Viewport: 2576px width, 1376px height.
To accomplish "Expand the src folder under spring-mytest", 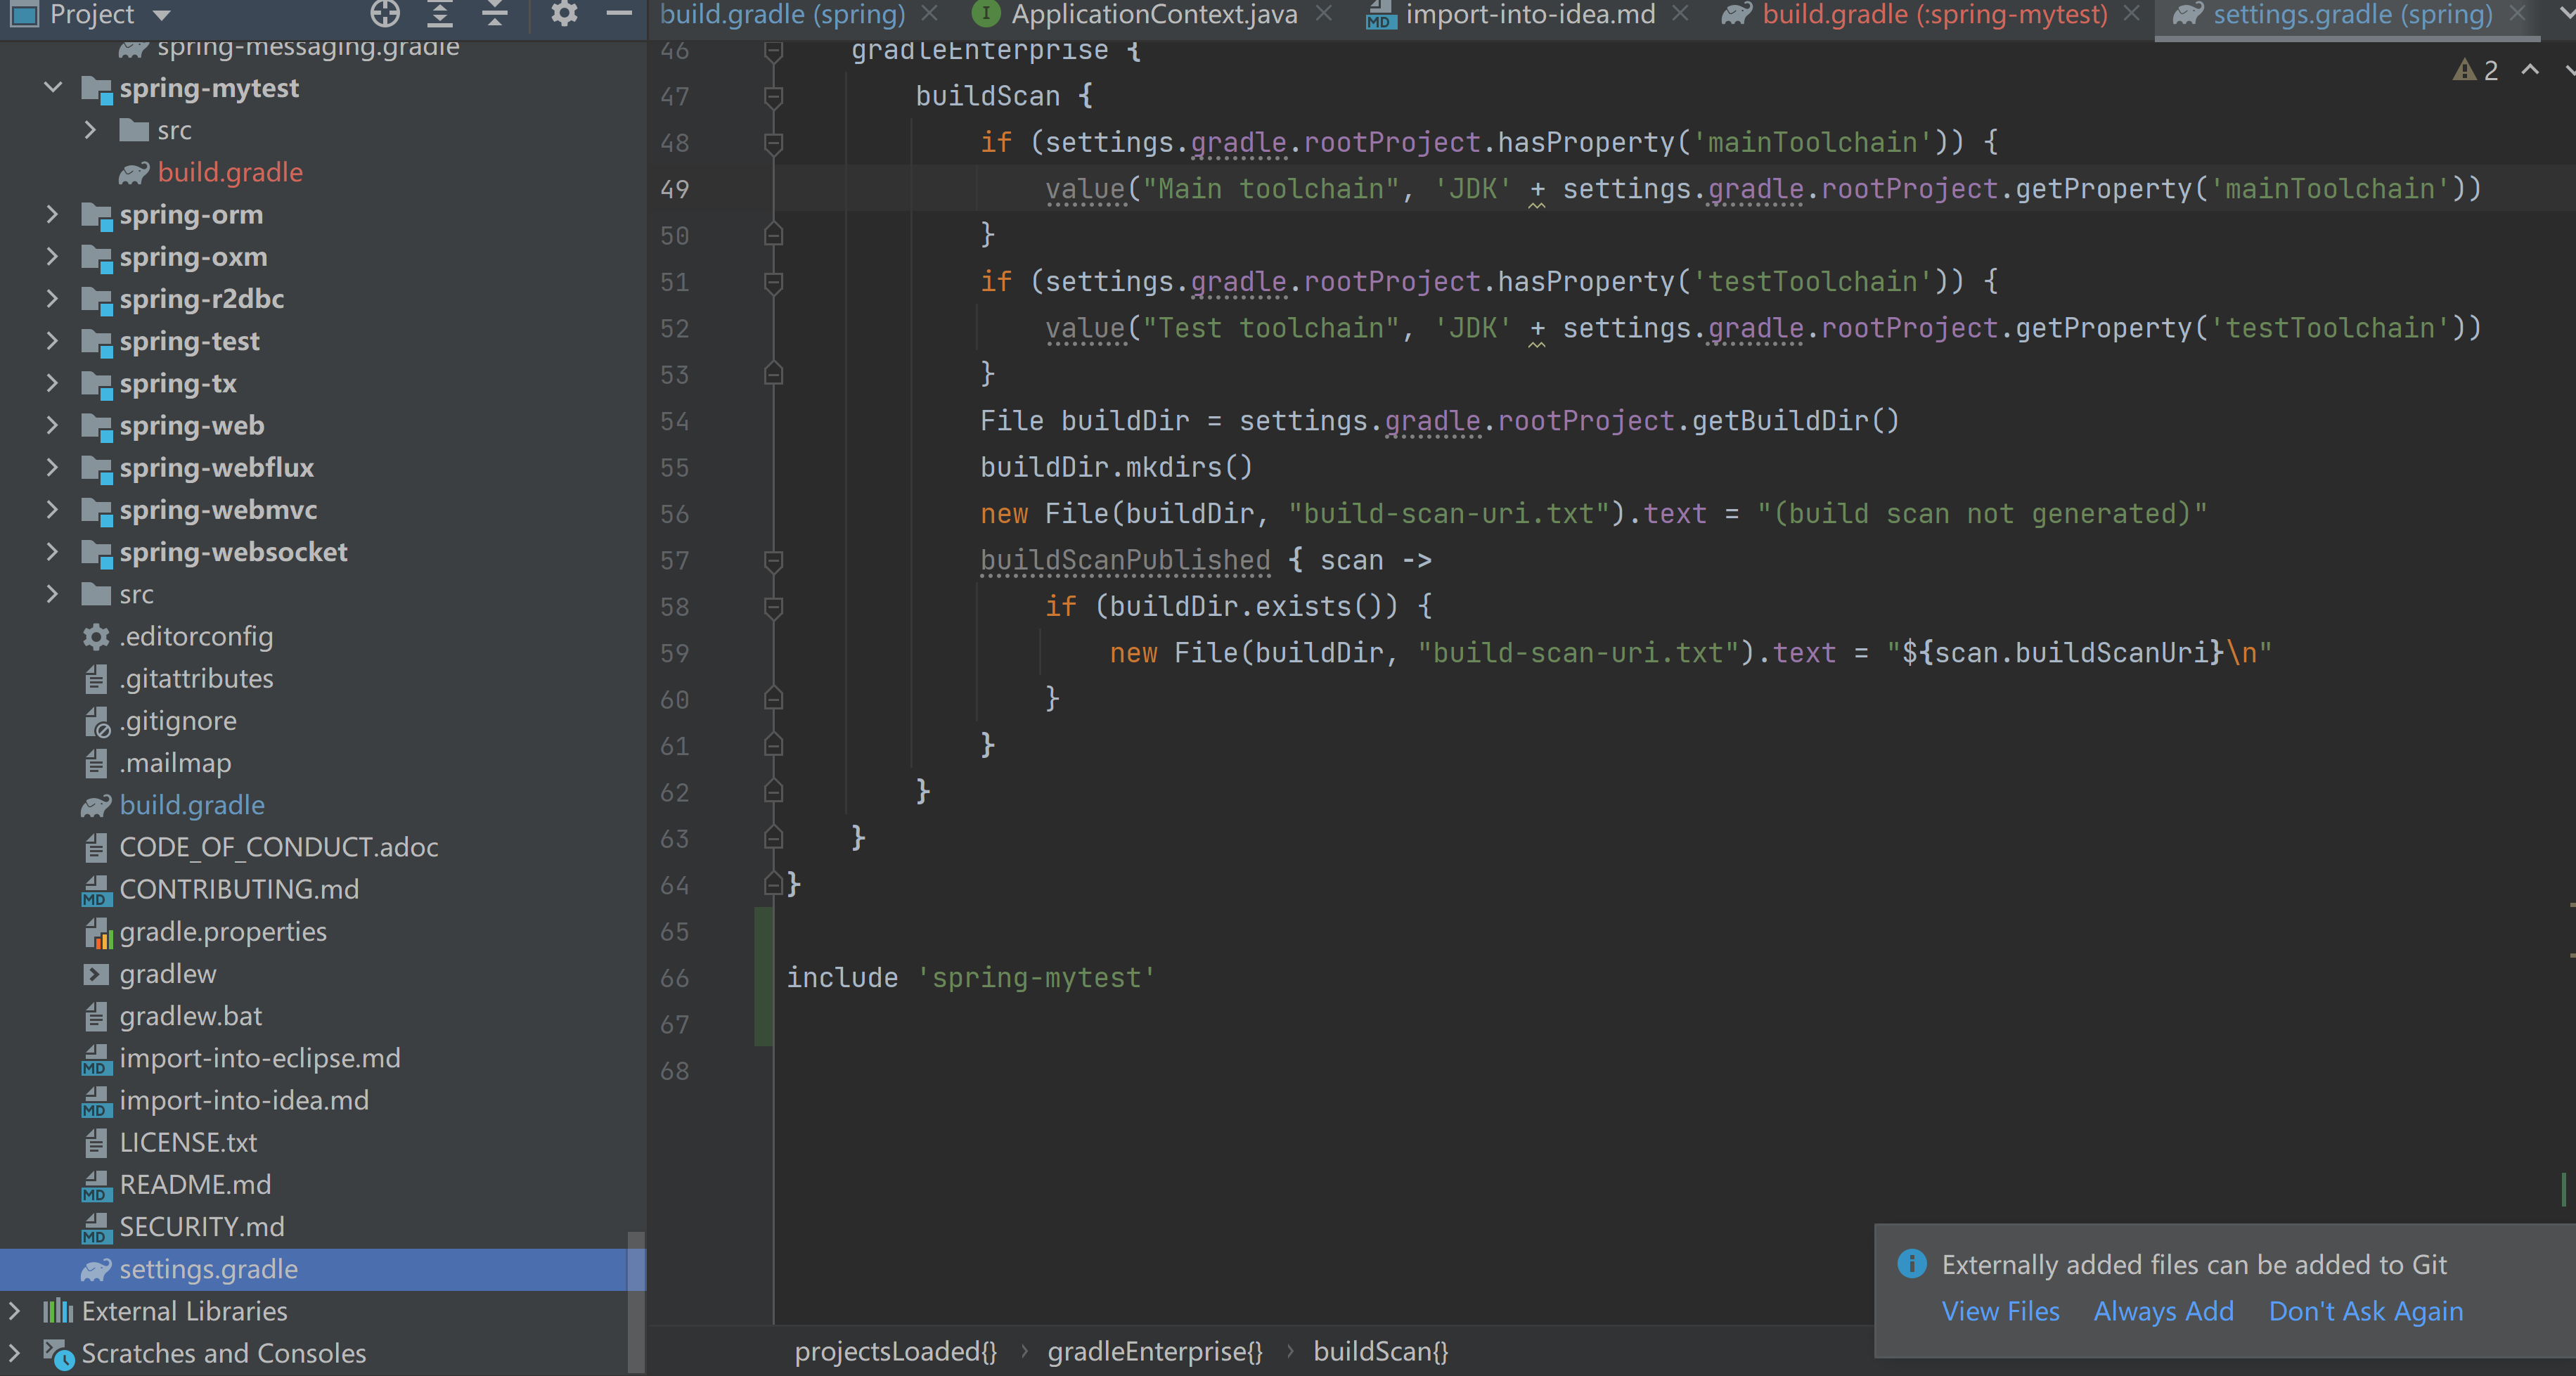I will [x=90, y=130].
